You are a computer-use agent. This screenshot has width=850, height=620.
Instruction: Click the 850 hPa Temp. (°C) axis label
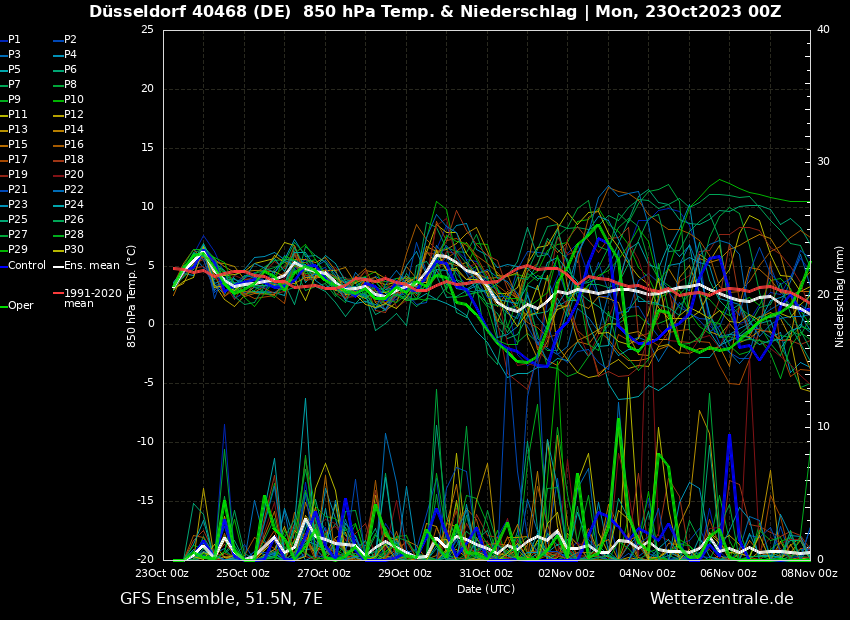[132, 295]
